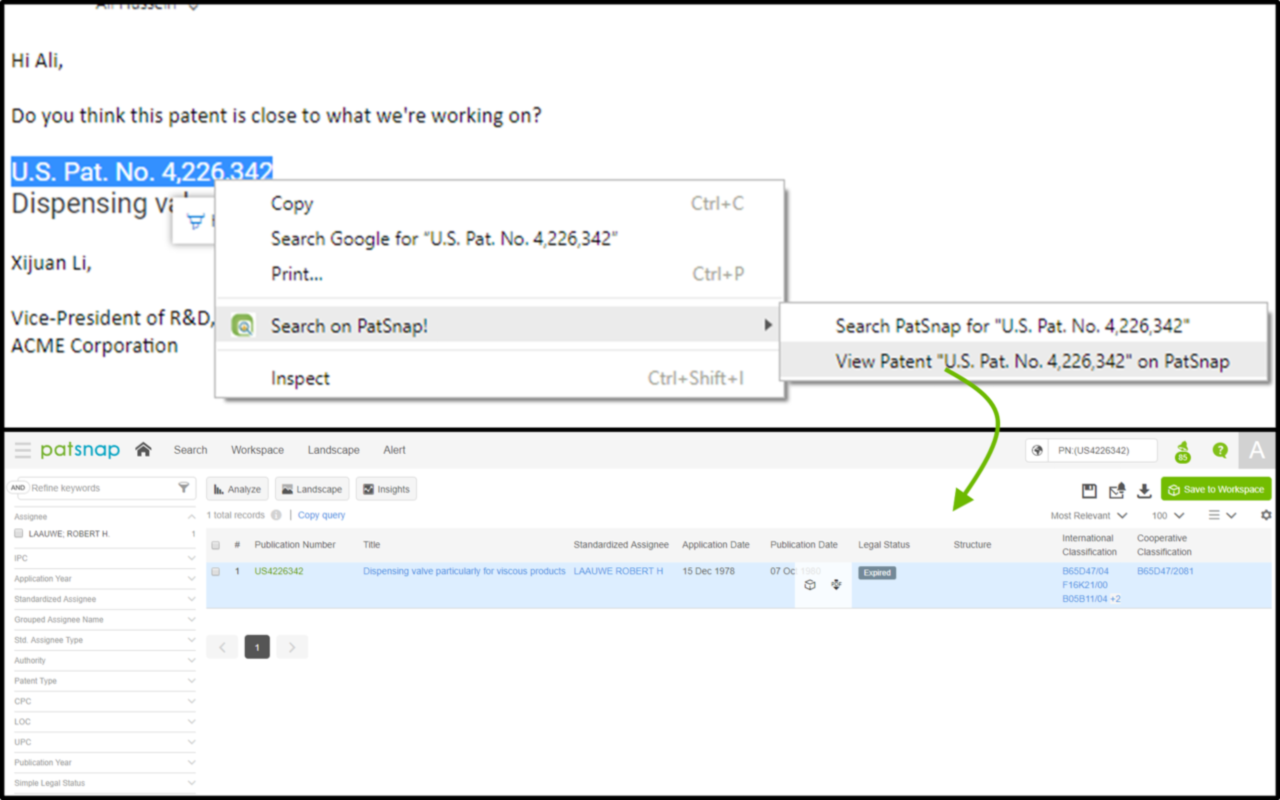Expand the Patent Type filter
Image resolution: width=1280 pixels, height=800 pixels.
[x=192, y=681]
